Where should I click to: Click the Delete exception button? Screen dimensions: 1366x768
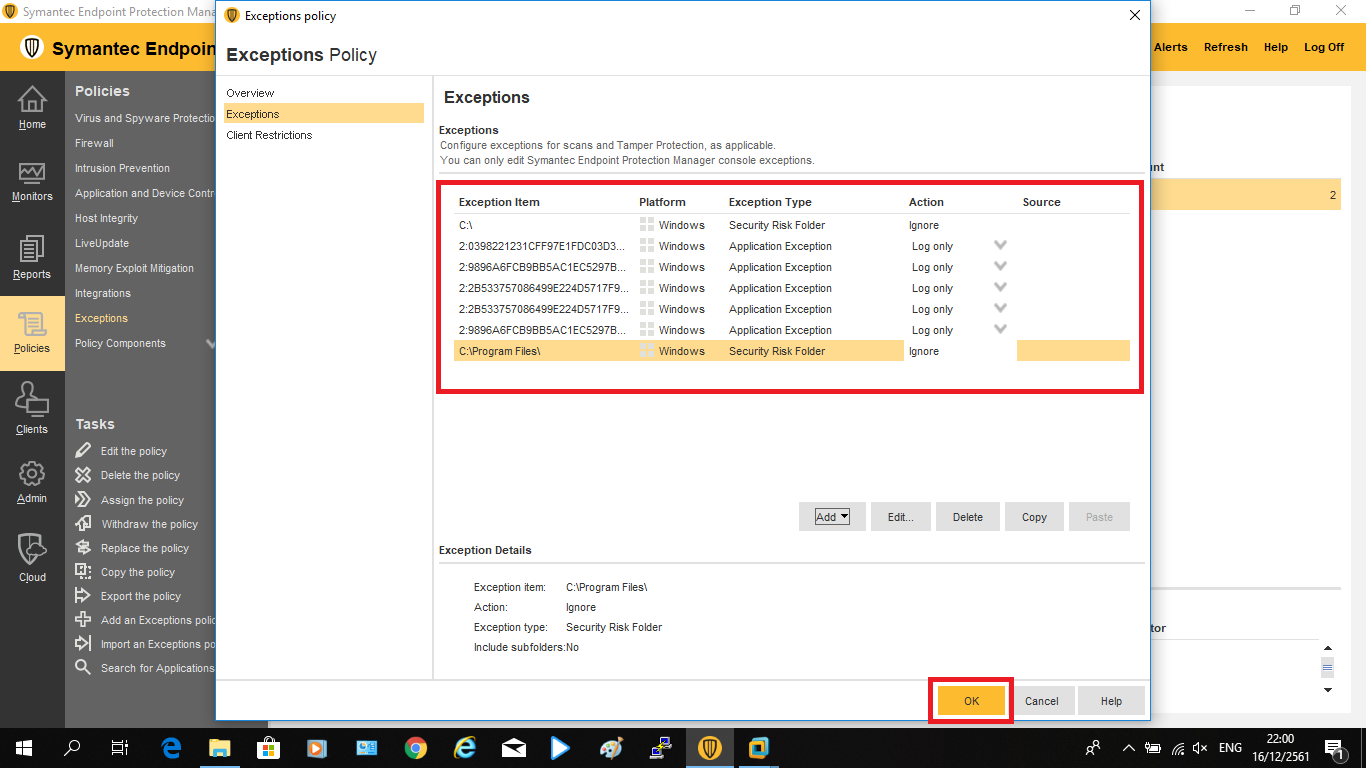[x=967, y=517]
